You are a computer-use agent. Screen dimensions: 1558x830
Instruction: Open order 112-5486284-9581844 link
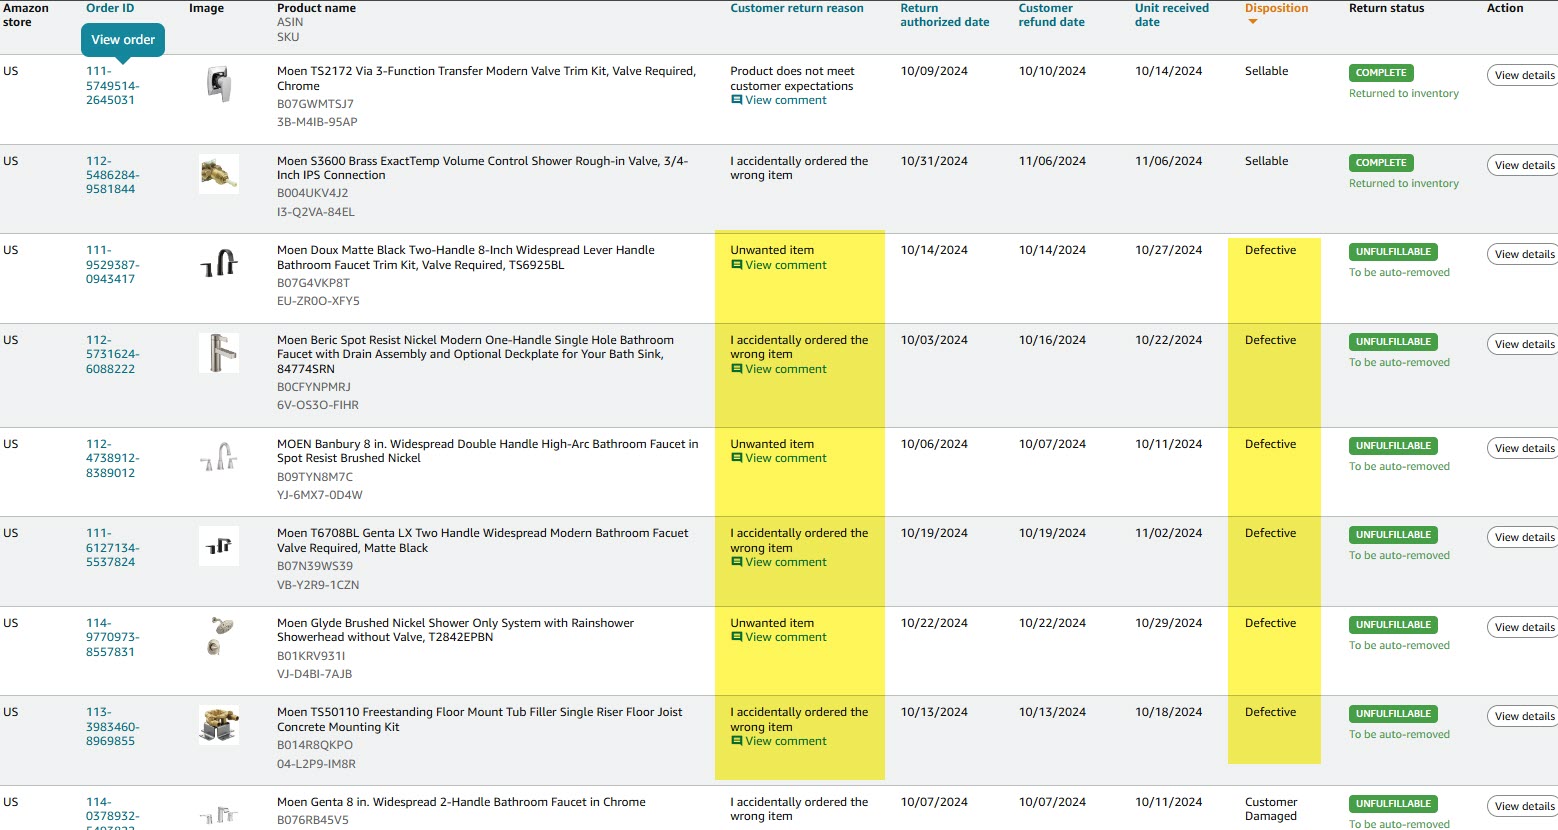[112, 175]
